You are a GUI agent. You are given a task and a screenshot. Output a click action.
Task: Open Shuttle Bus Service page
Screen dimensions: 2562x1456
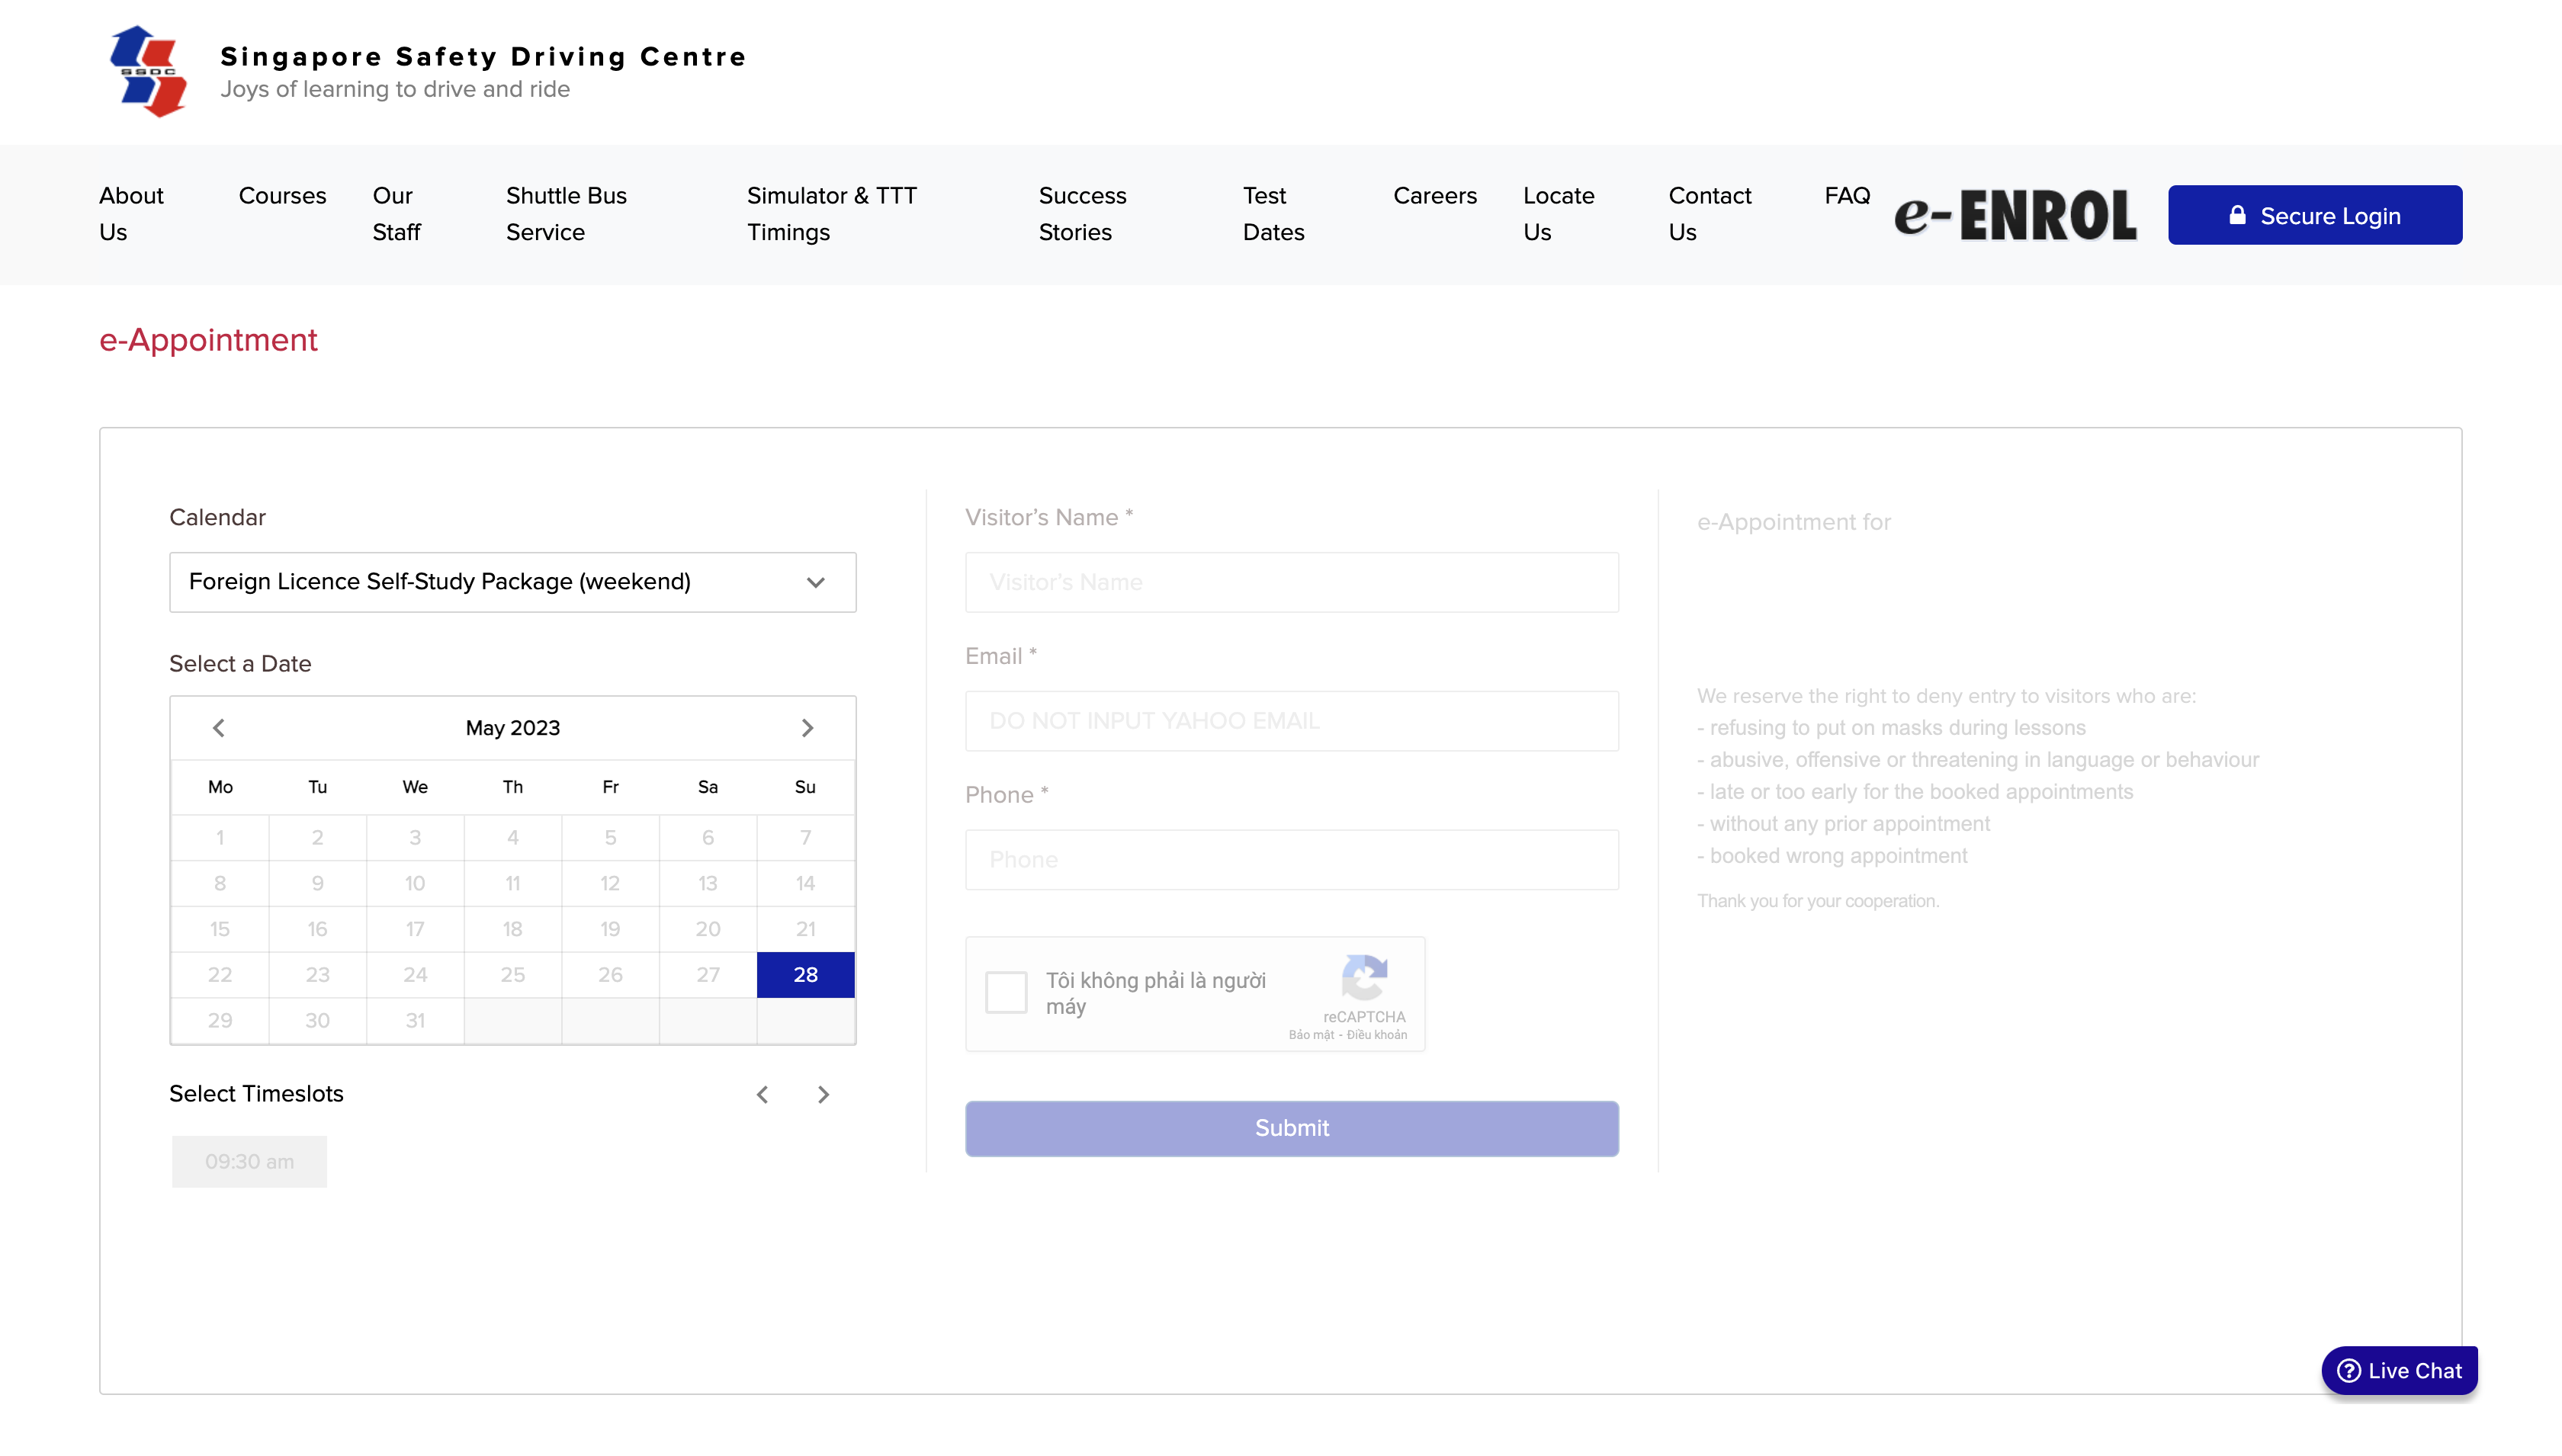[566, 214]
